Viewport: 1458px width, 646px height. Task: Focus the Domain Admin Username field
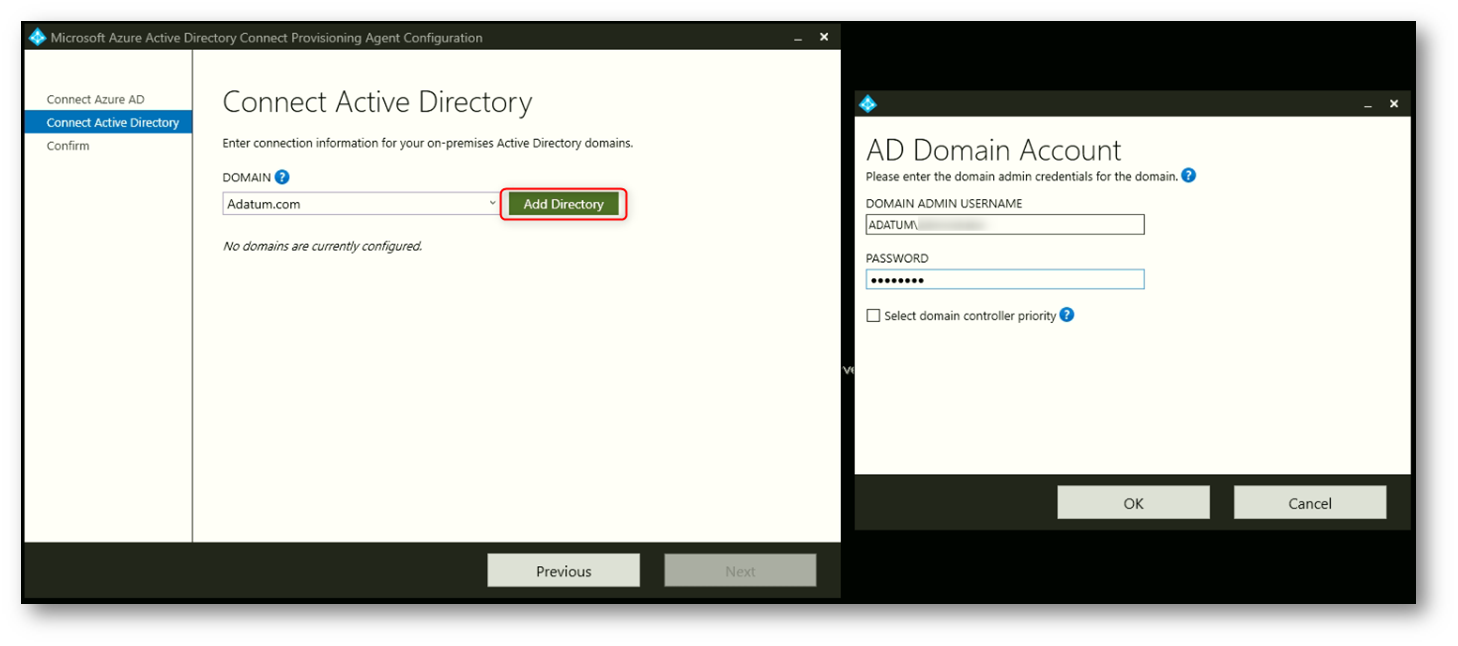pyautogui.click(x=1004, y=225)
